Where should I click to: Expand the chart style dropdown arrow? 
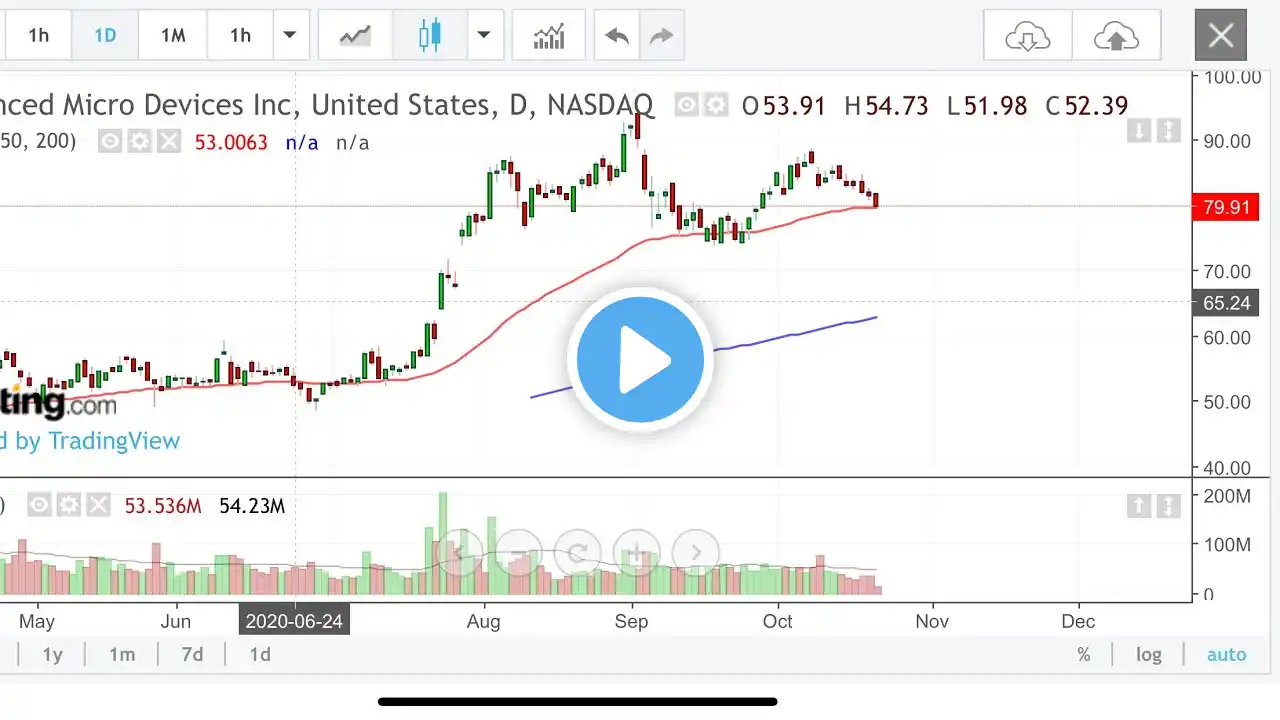tap(484, 36)
